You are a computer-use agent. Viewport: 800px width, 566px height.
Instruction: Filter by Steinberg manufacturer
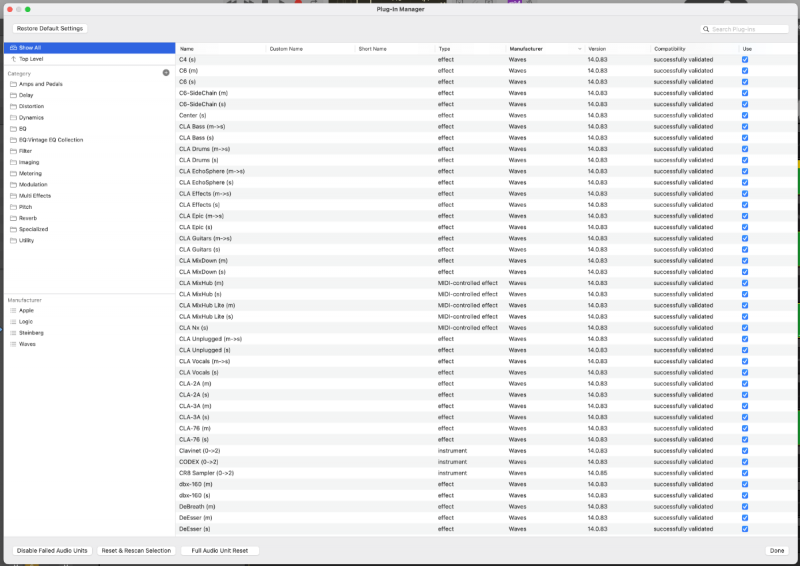(31, 333)
